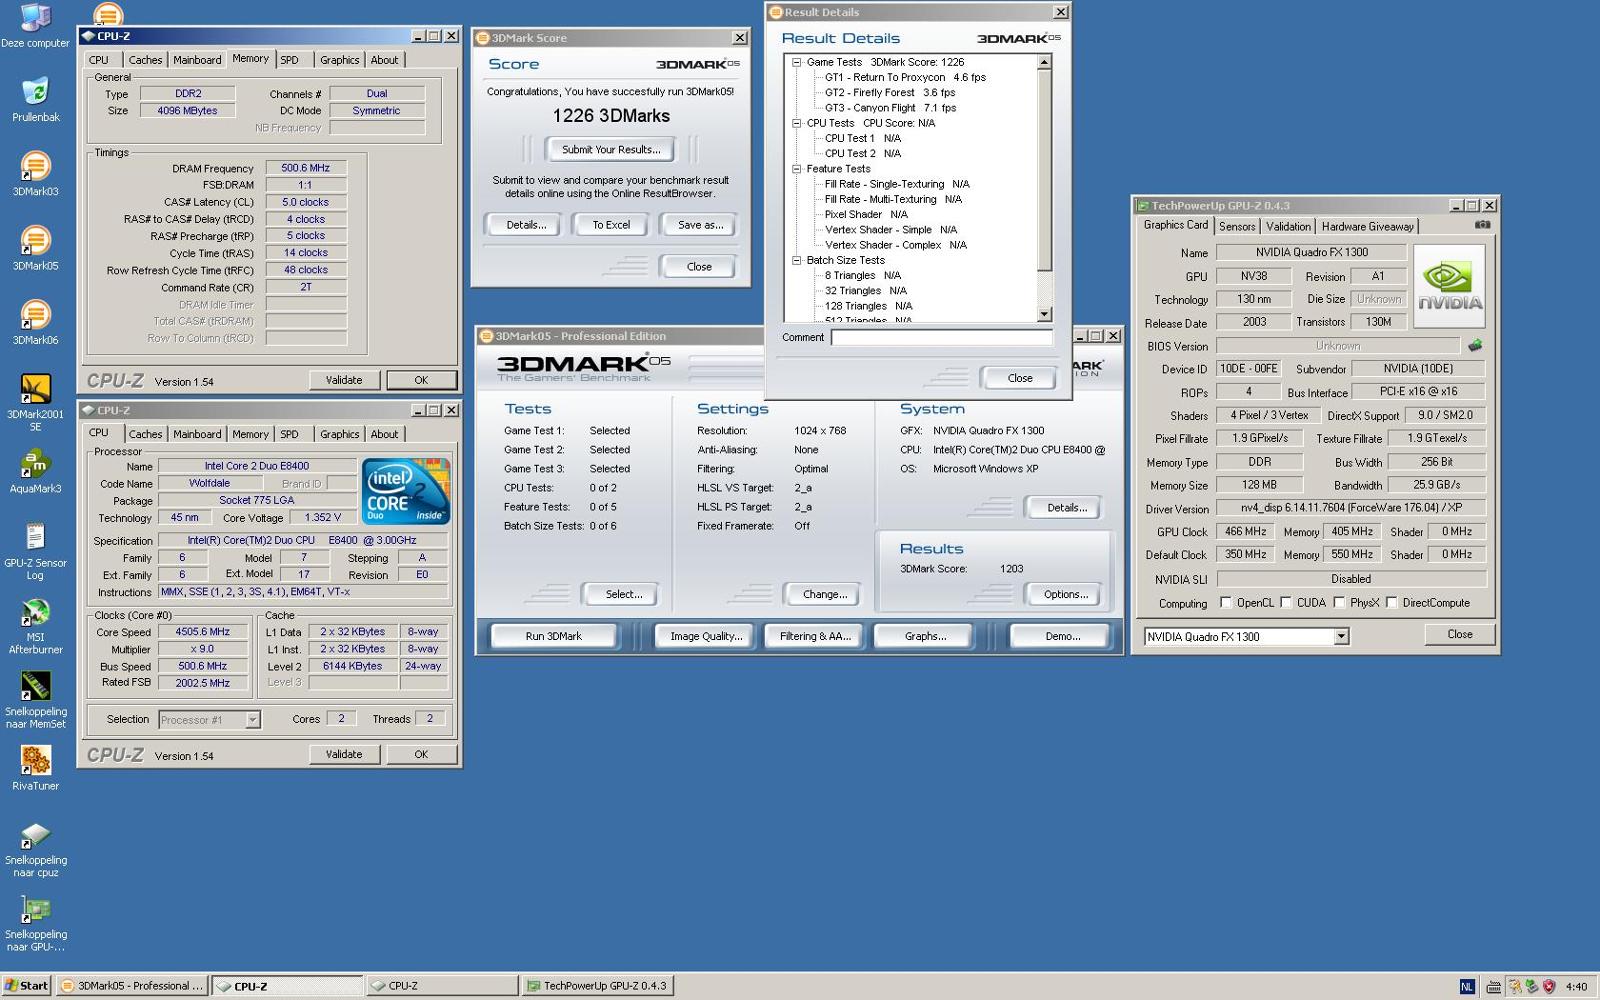Open AquaMark3 desktop icon
The image size is (1600, 1000).
pos(36,471)
